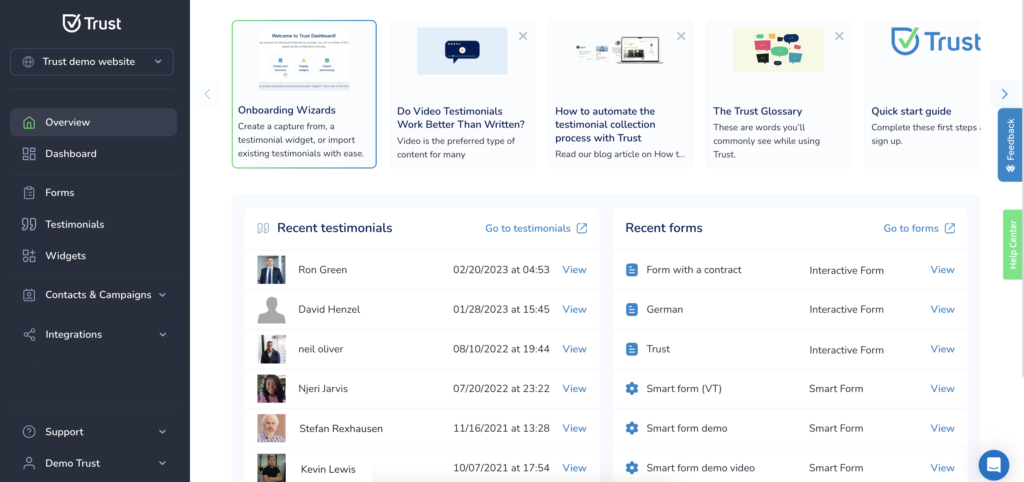The height and width of the screenshot is (482, 1024).
Task: Click the globe icon beside Trust demo website
Action: click(28, 62)
